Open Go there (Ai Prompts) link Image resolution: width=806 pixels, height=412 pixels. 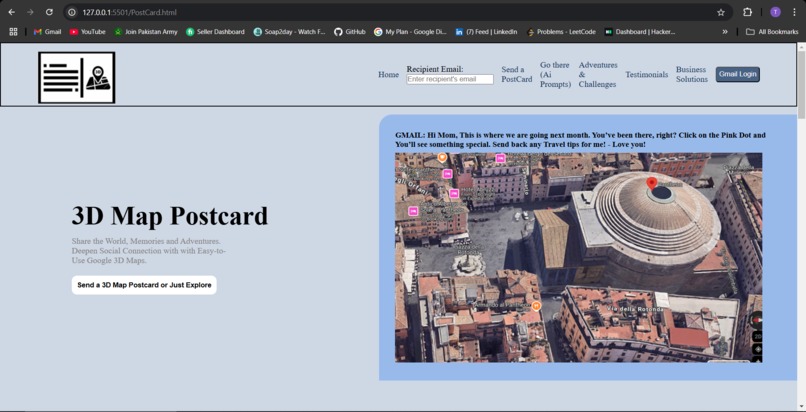point(555,74)
